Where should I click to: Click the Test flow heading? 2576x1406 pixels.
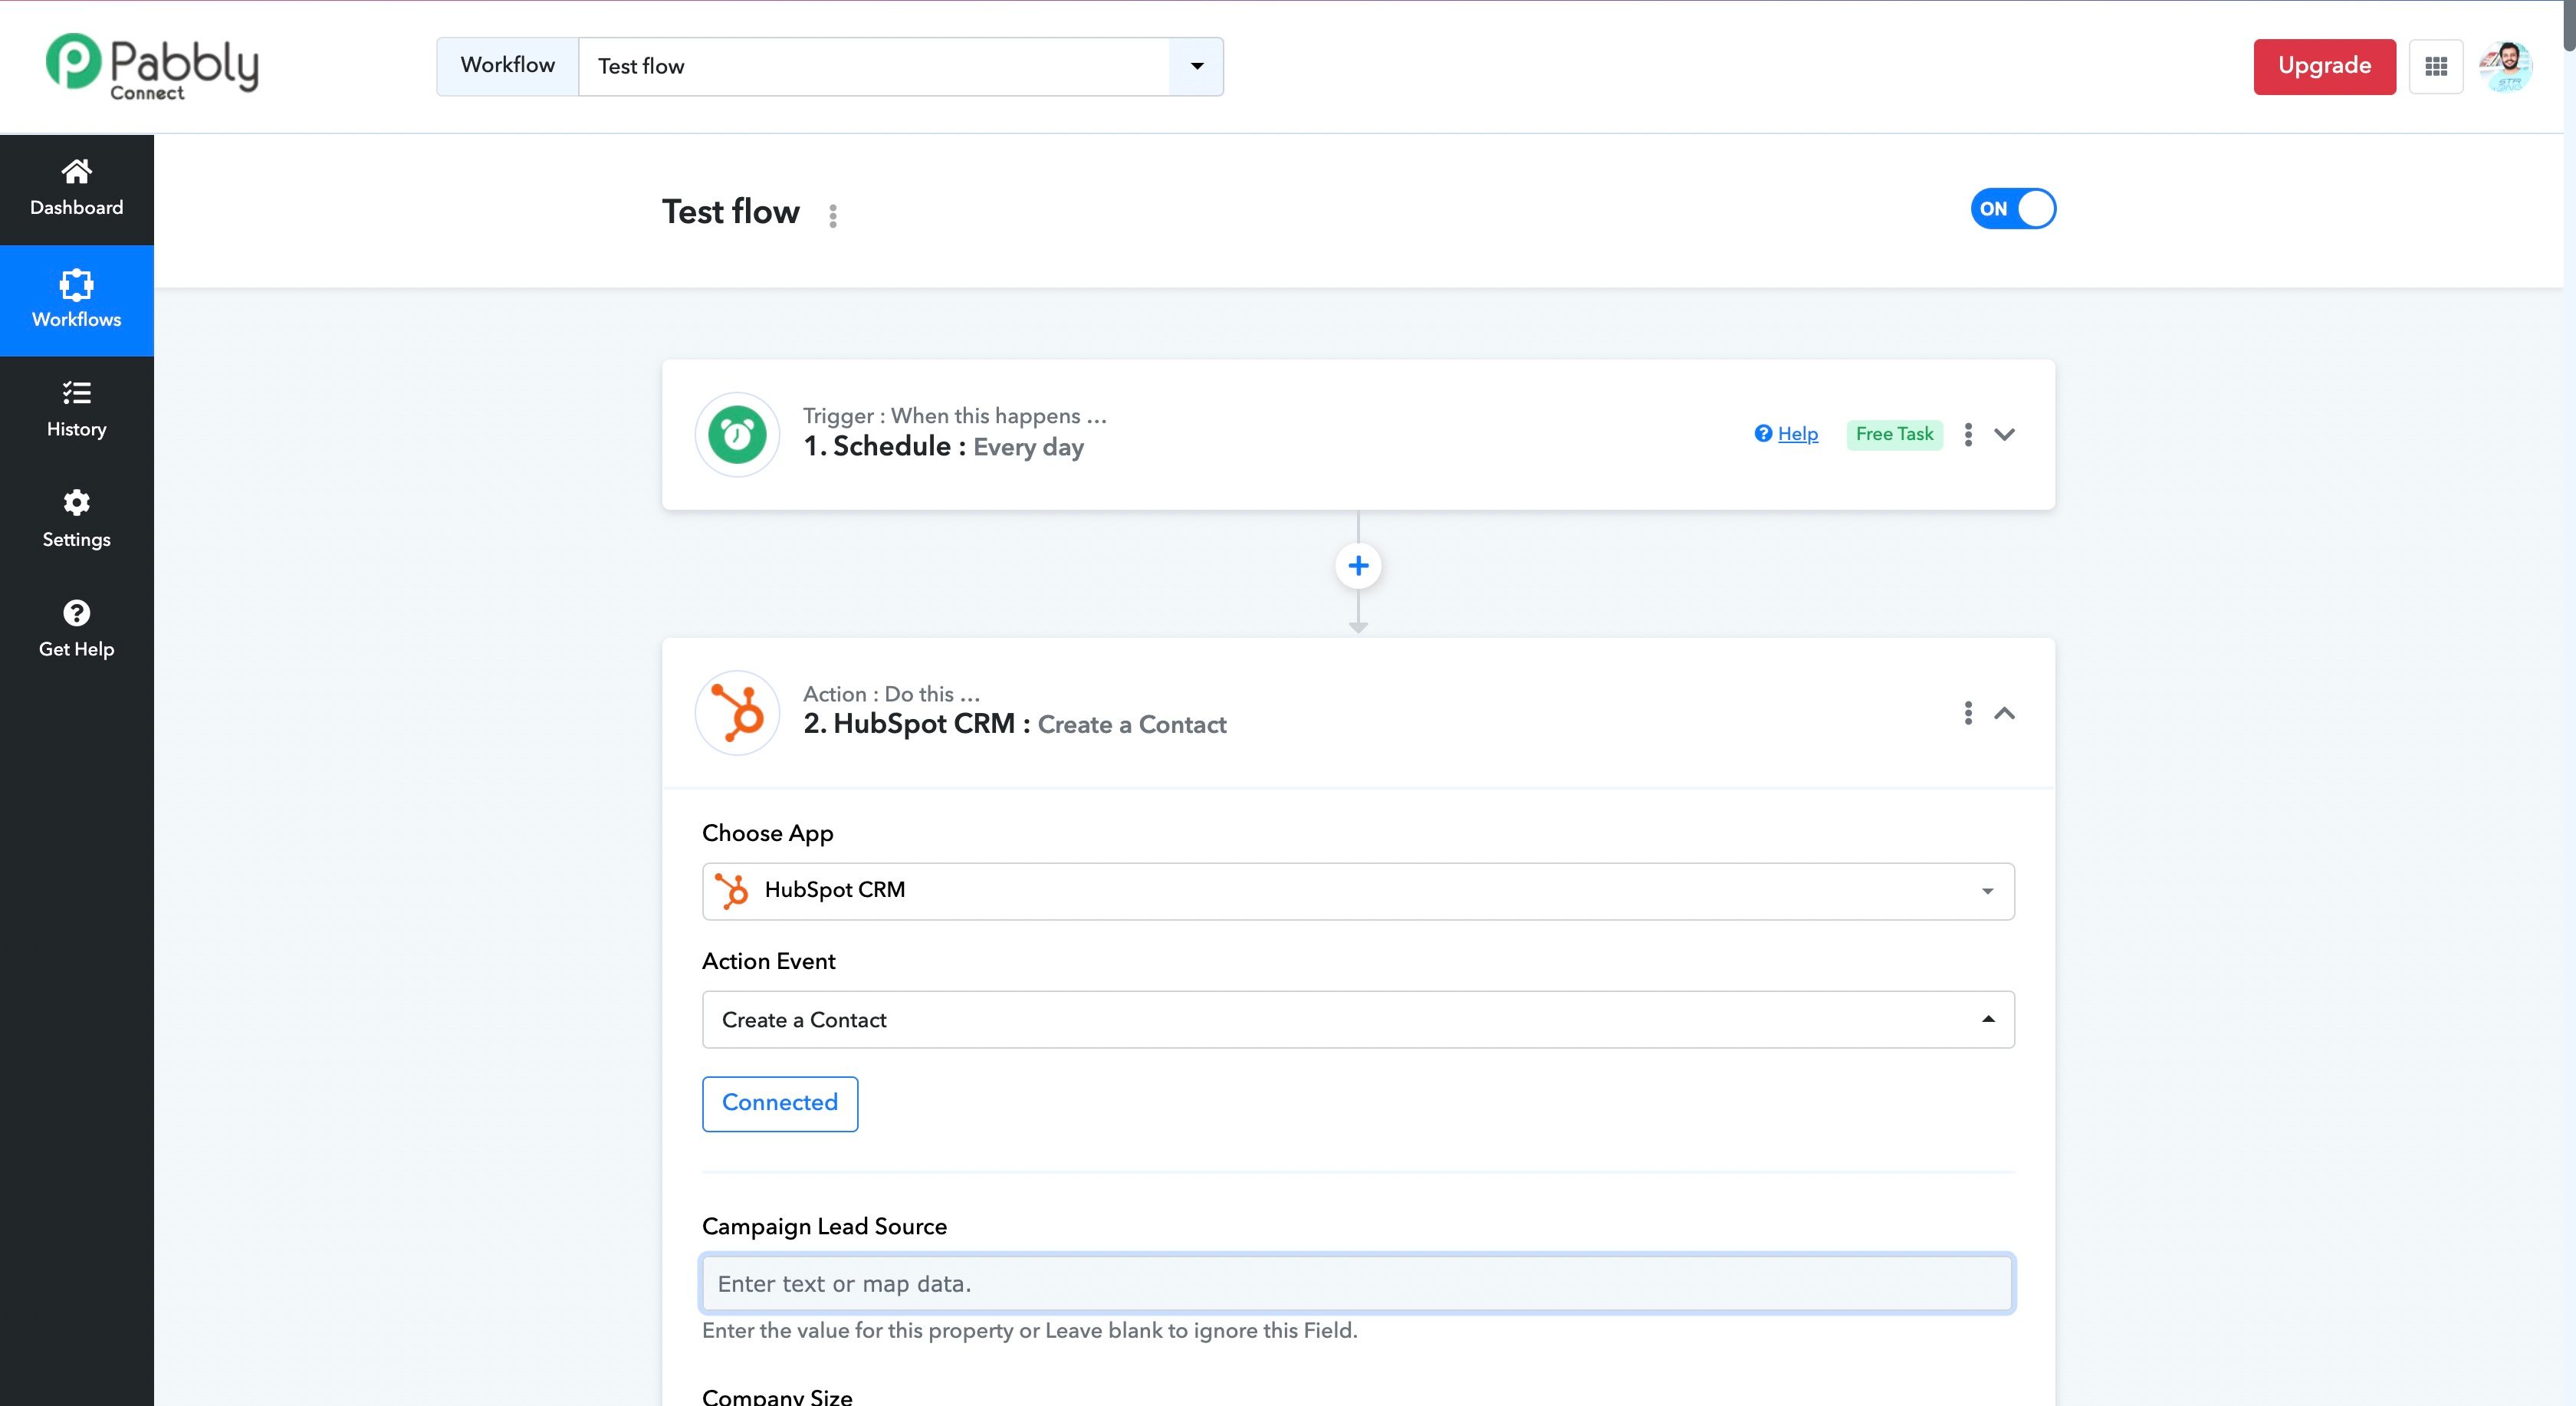click(731, 212)
